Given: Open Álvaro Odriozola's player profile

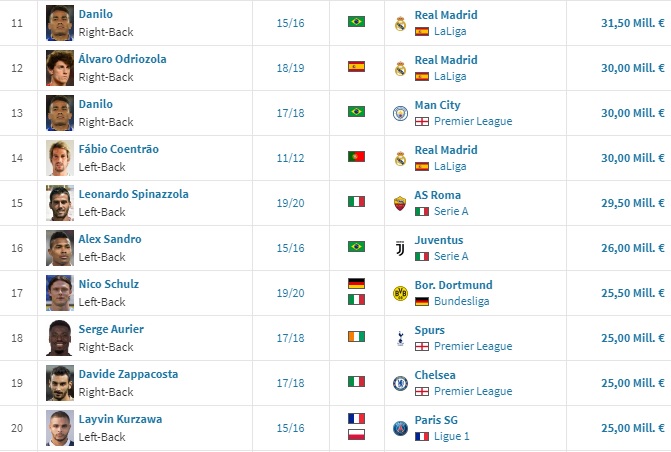Looking at the screenshot, I should coord(122,59).
